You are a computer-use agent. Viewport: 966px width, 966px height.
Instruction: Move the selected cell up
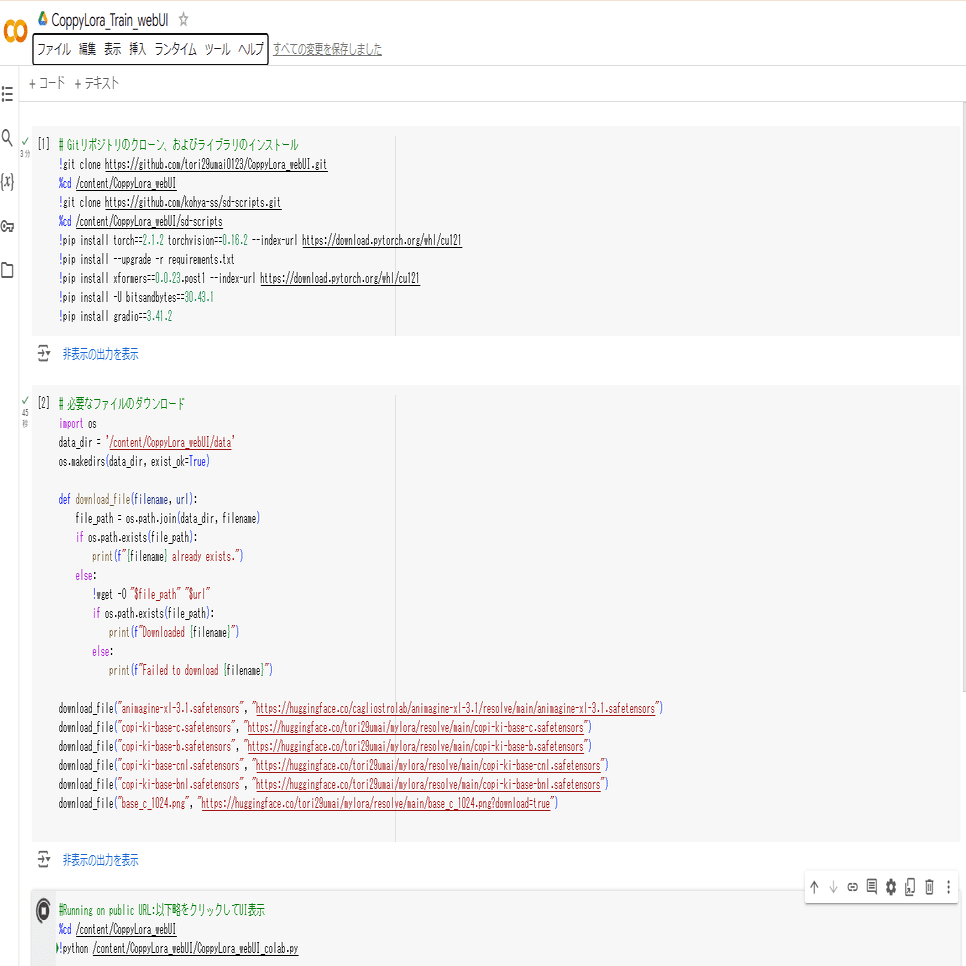pos(814,887)
